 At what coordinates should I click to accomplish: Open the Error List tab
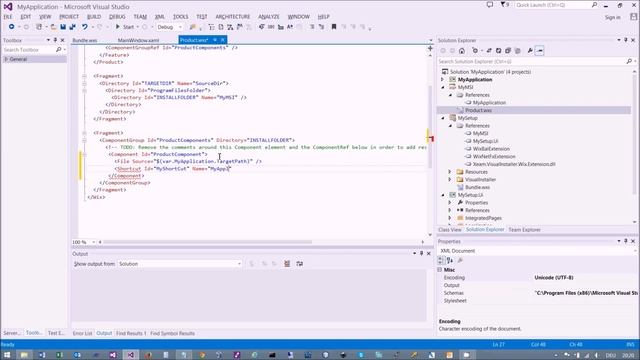82,333
